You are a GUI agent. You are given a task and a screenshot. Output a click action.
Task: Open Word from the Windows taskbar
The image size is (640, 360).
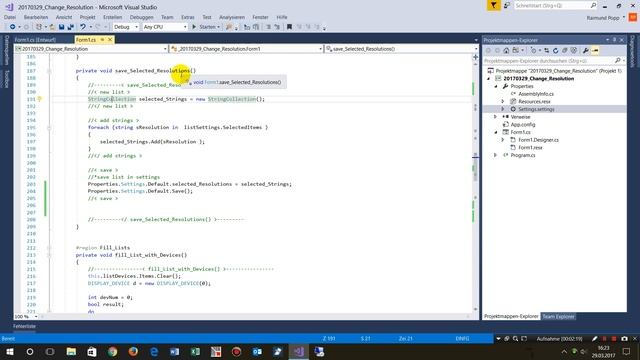click(174, 351)
